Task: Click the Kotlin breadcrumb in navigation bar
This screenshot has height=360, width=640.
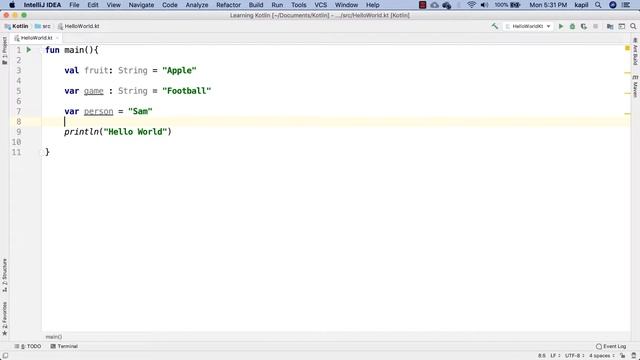Action: coord(16,26)
